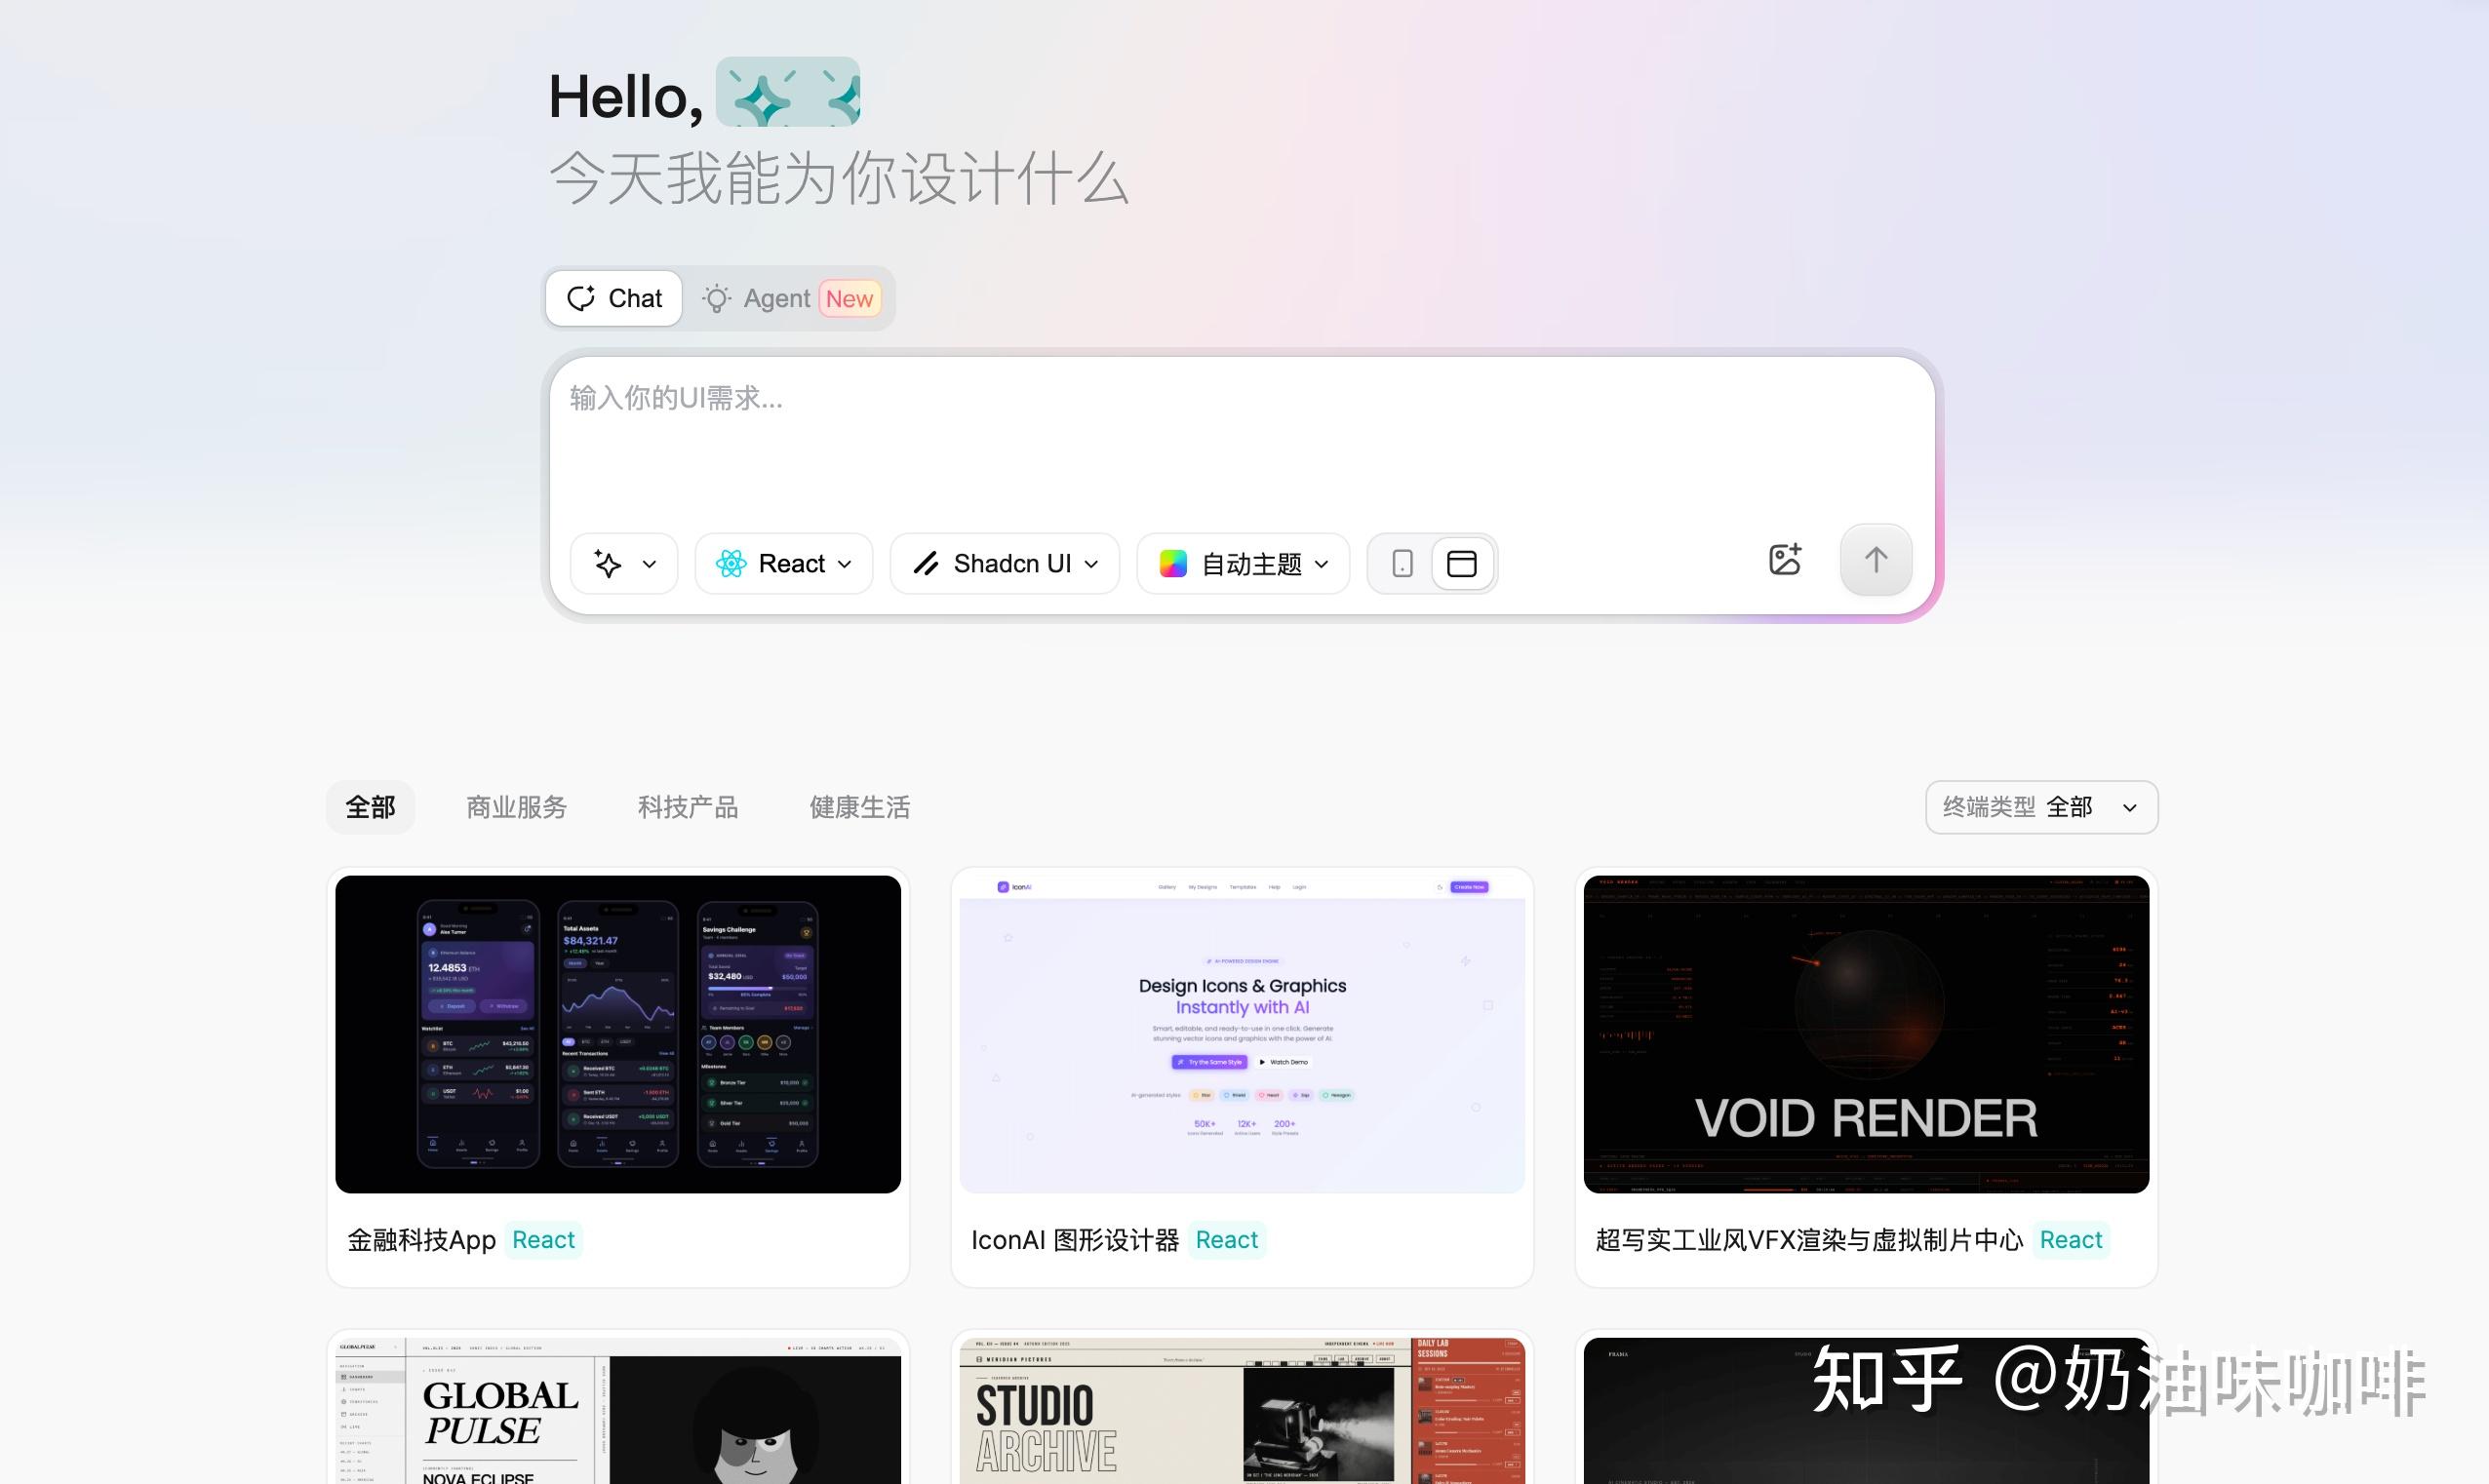
Task: Click React tag on VFX渲染 card
Action: pos(2071,1240)
